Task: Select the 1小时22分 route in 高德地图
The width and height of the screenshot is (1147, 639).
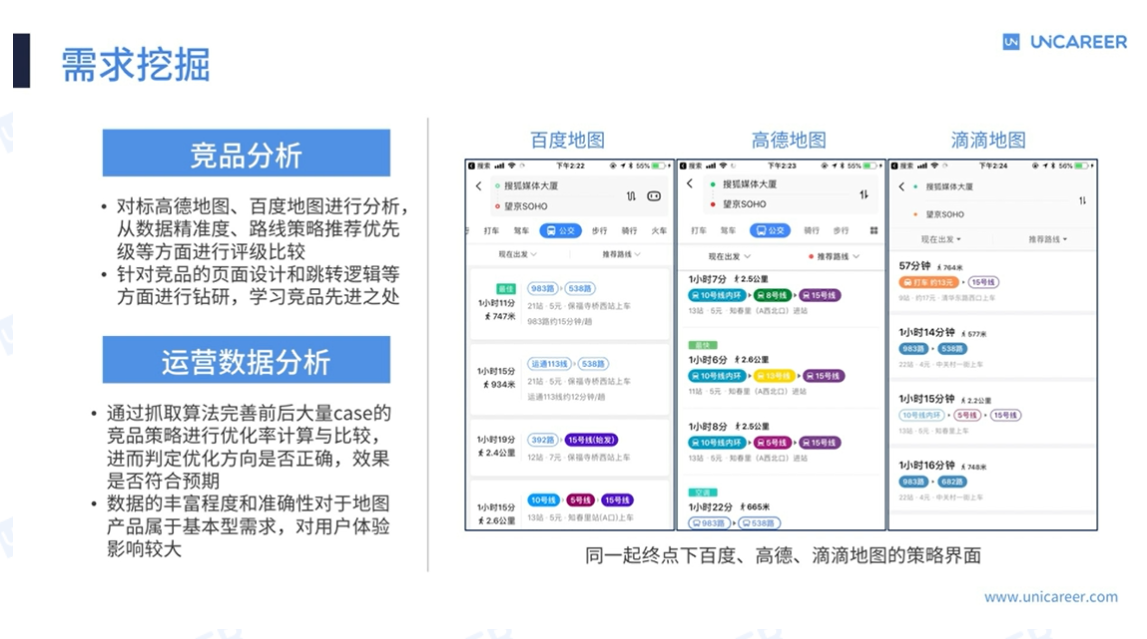Action: 781,508
